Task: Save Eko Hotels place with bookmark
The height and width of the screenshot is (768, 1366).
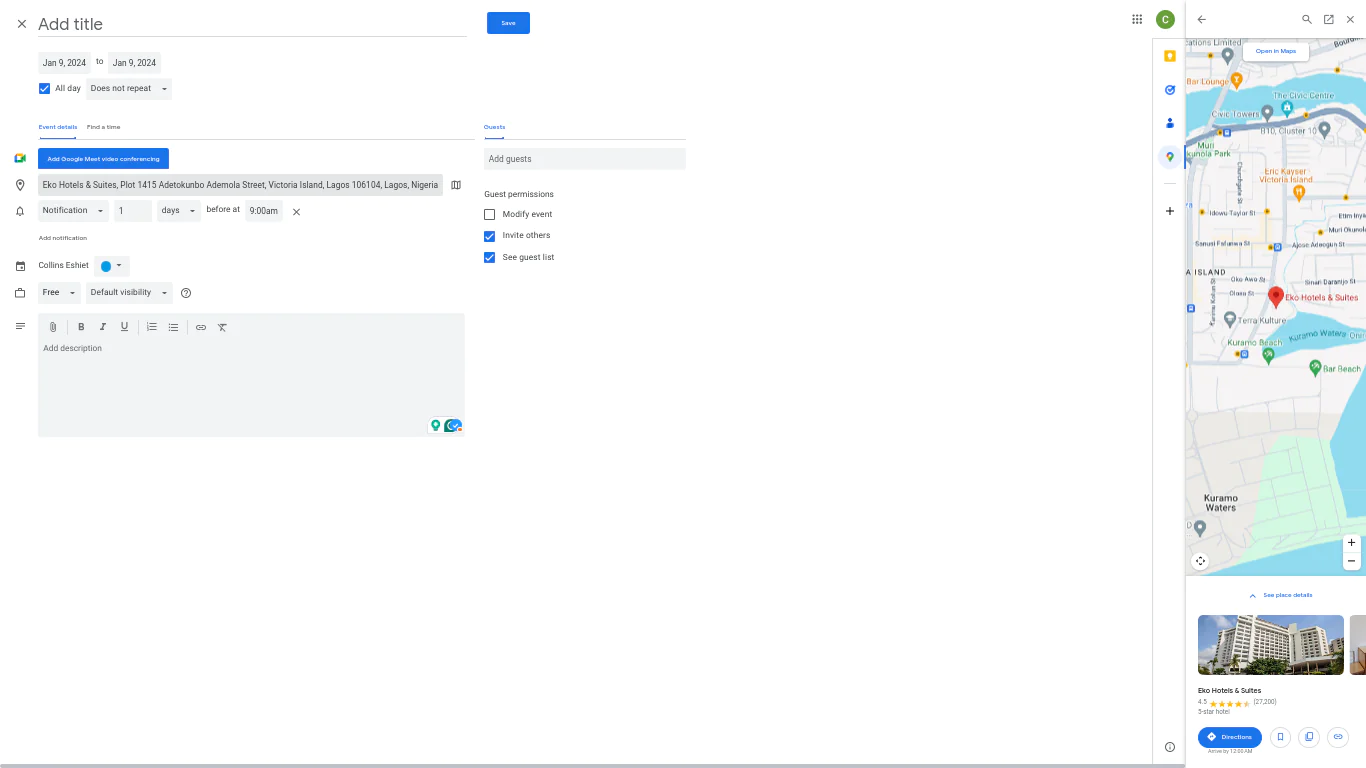Action: pyautogui.click(x=1280, y=737)
